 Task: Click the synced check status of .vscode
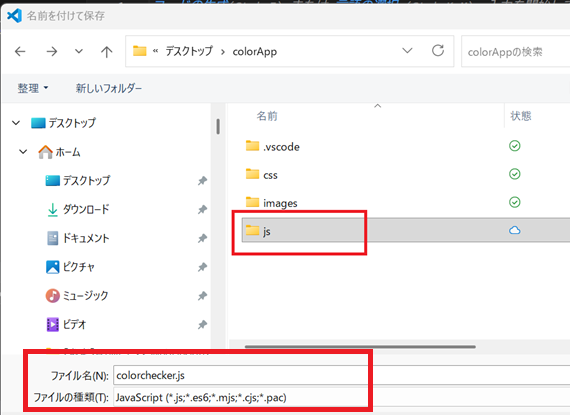click(514, 146)
